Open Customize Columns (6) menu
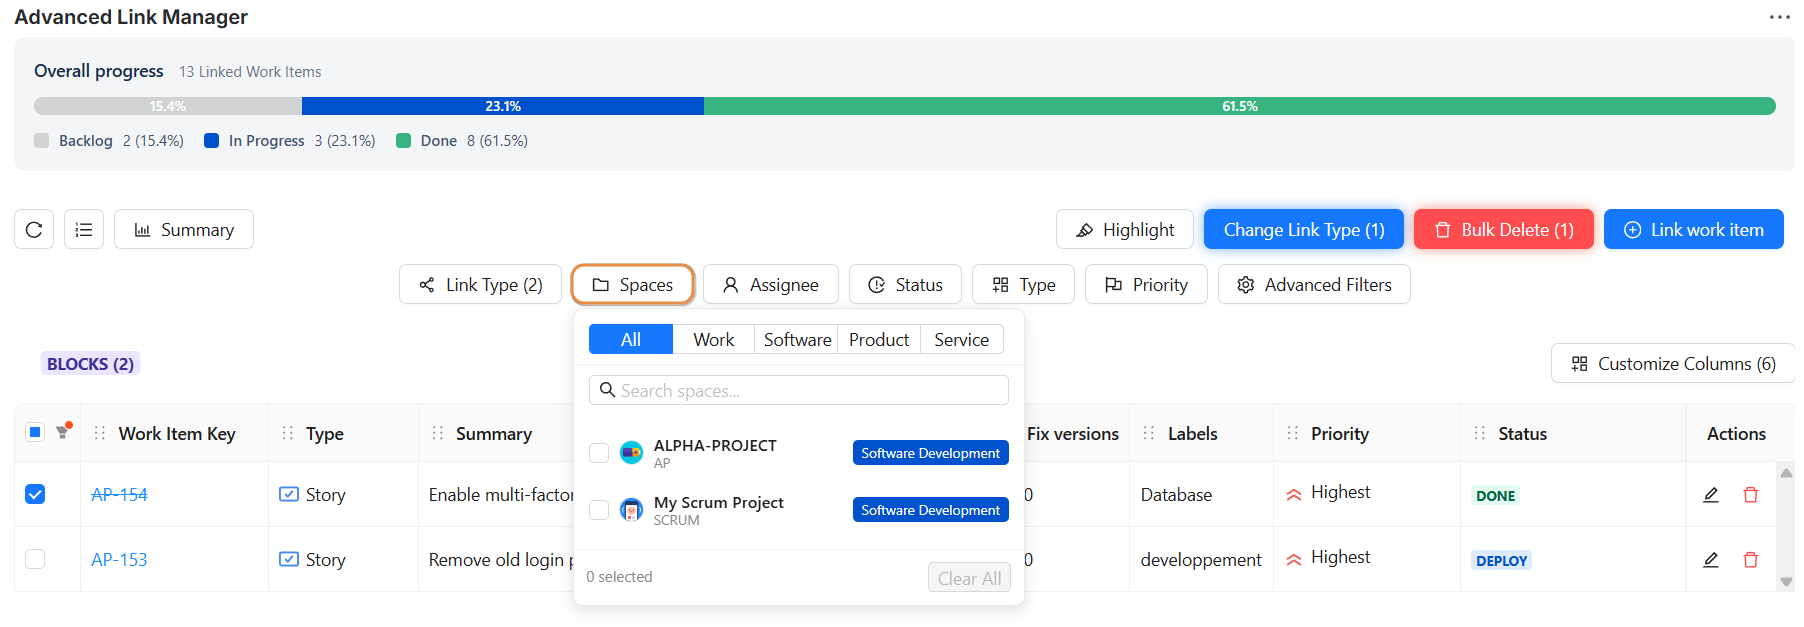Viewport: 1804px width, 627px height. (x=1673, y=364)
